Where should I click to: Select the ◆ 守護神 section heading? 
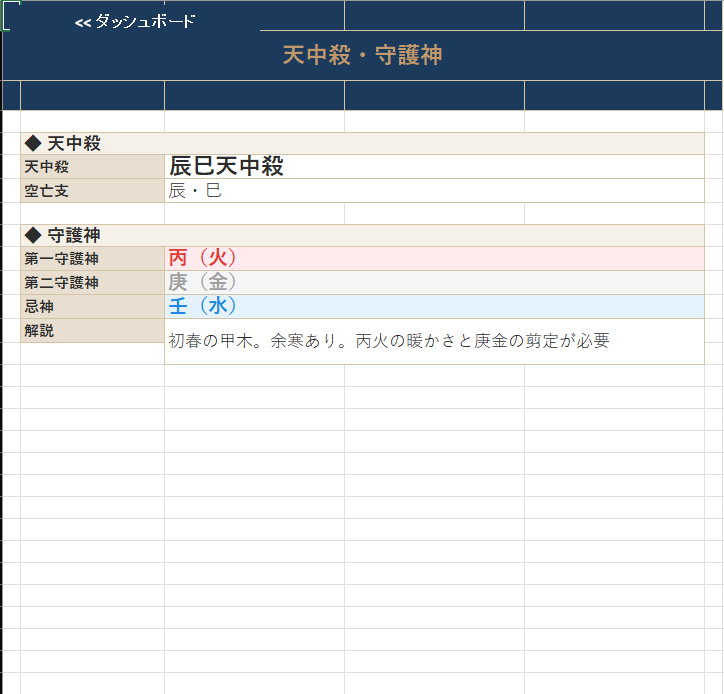362,235
